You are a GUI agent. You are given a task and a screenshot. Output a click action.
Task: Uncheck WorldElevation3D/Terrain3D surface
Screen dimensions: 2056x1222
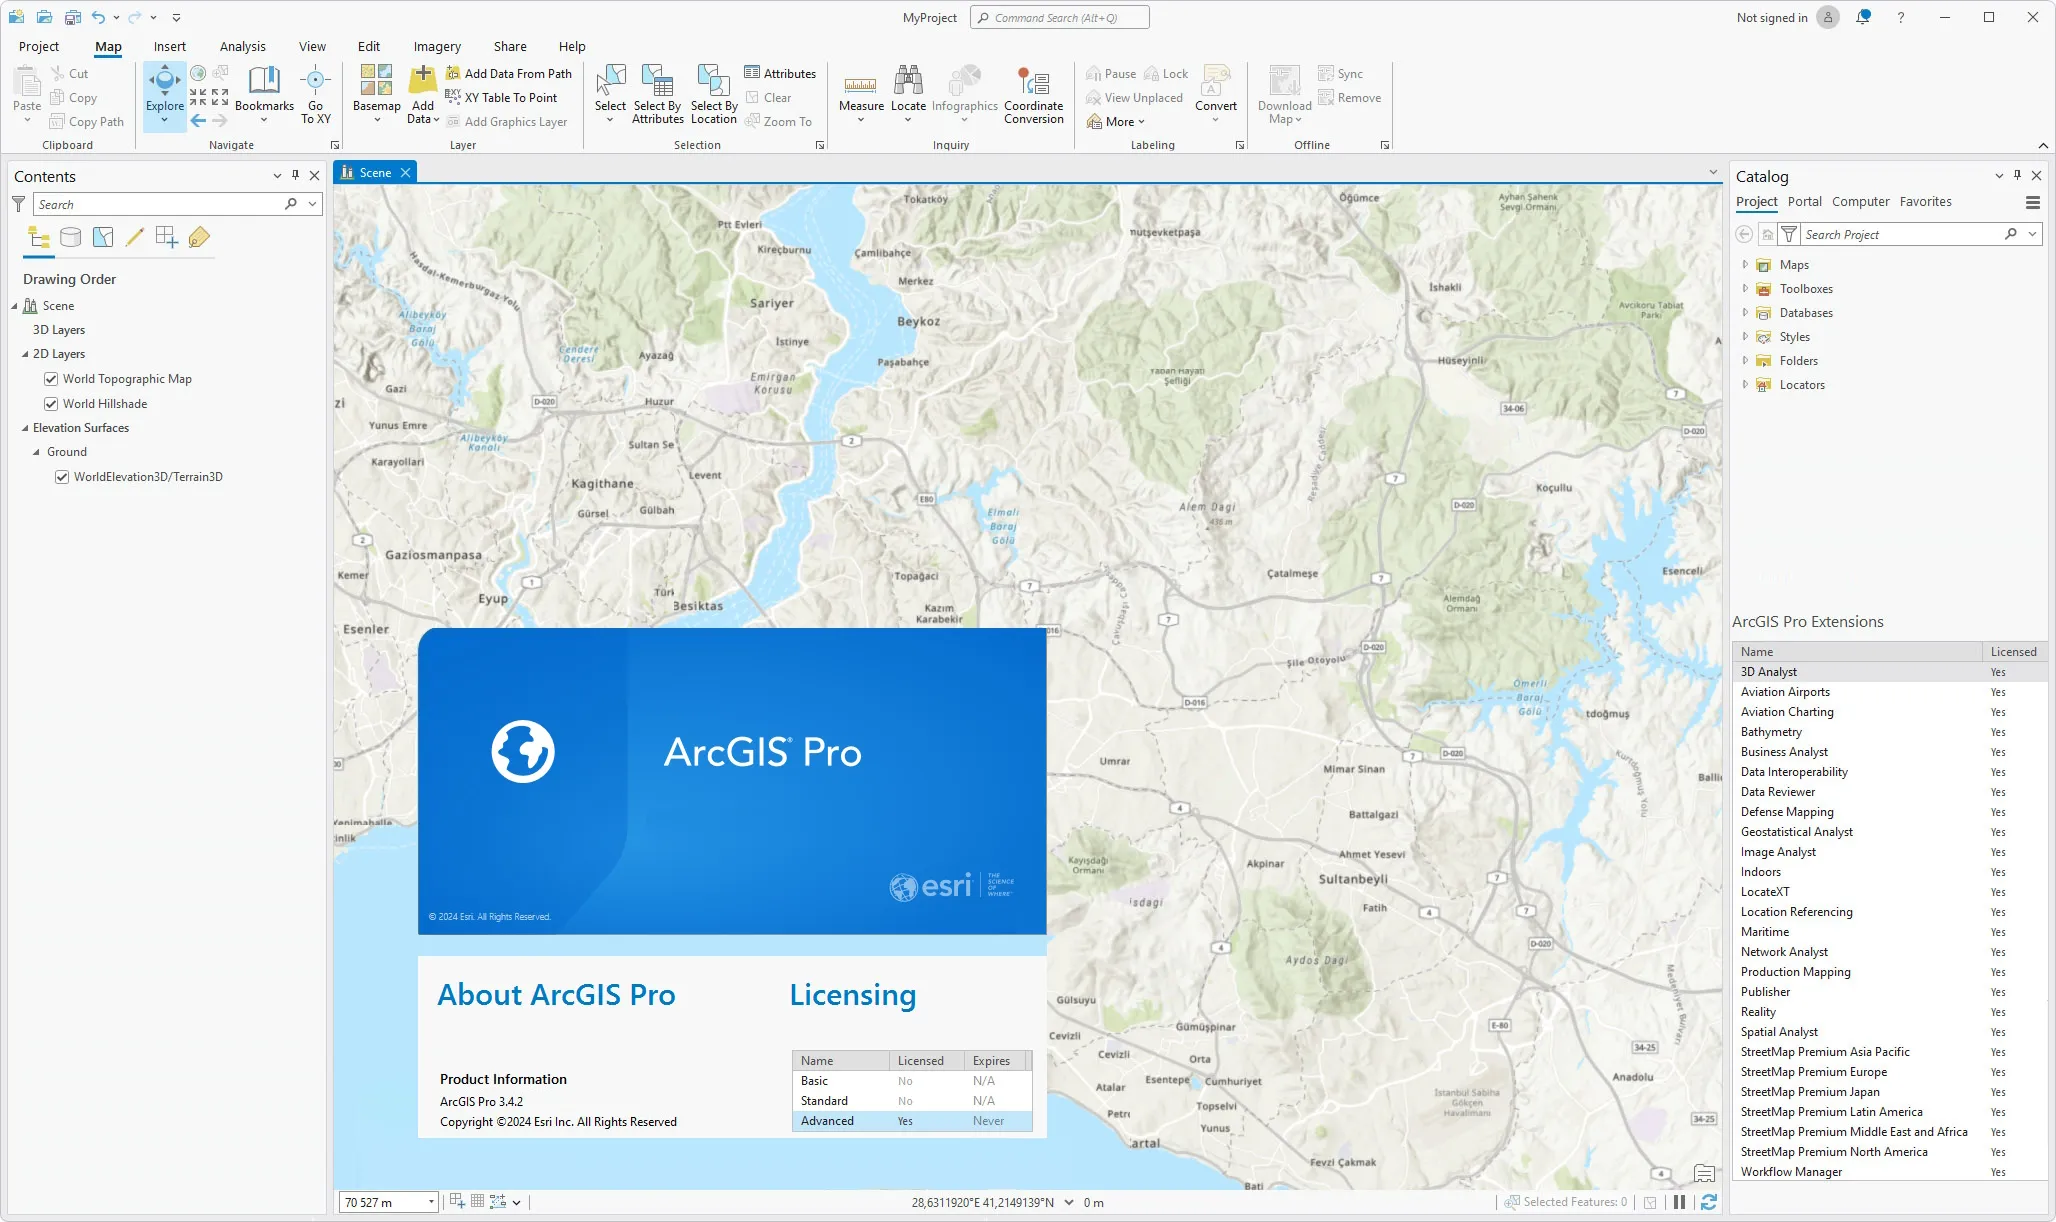pyautogui.click(x=62, y=477)
